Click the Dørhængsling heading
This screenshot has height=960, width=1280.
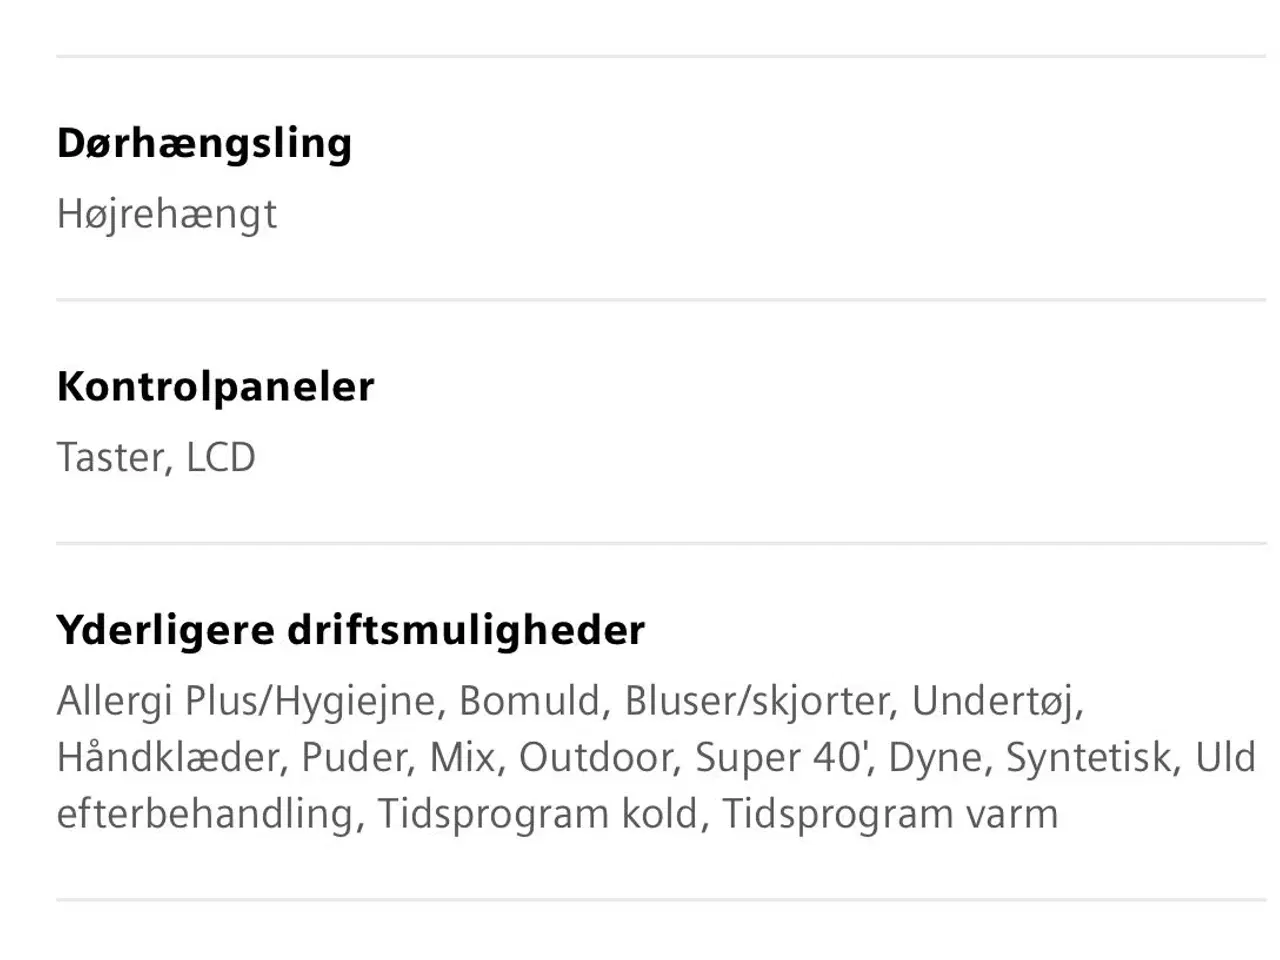coord(204,144)
